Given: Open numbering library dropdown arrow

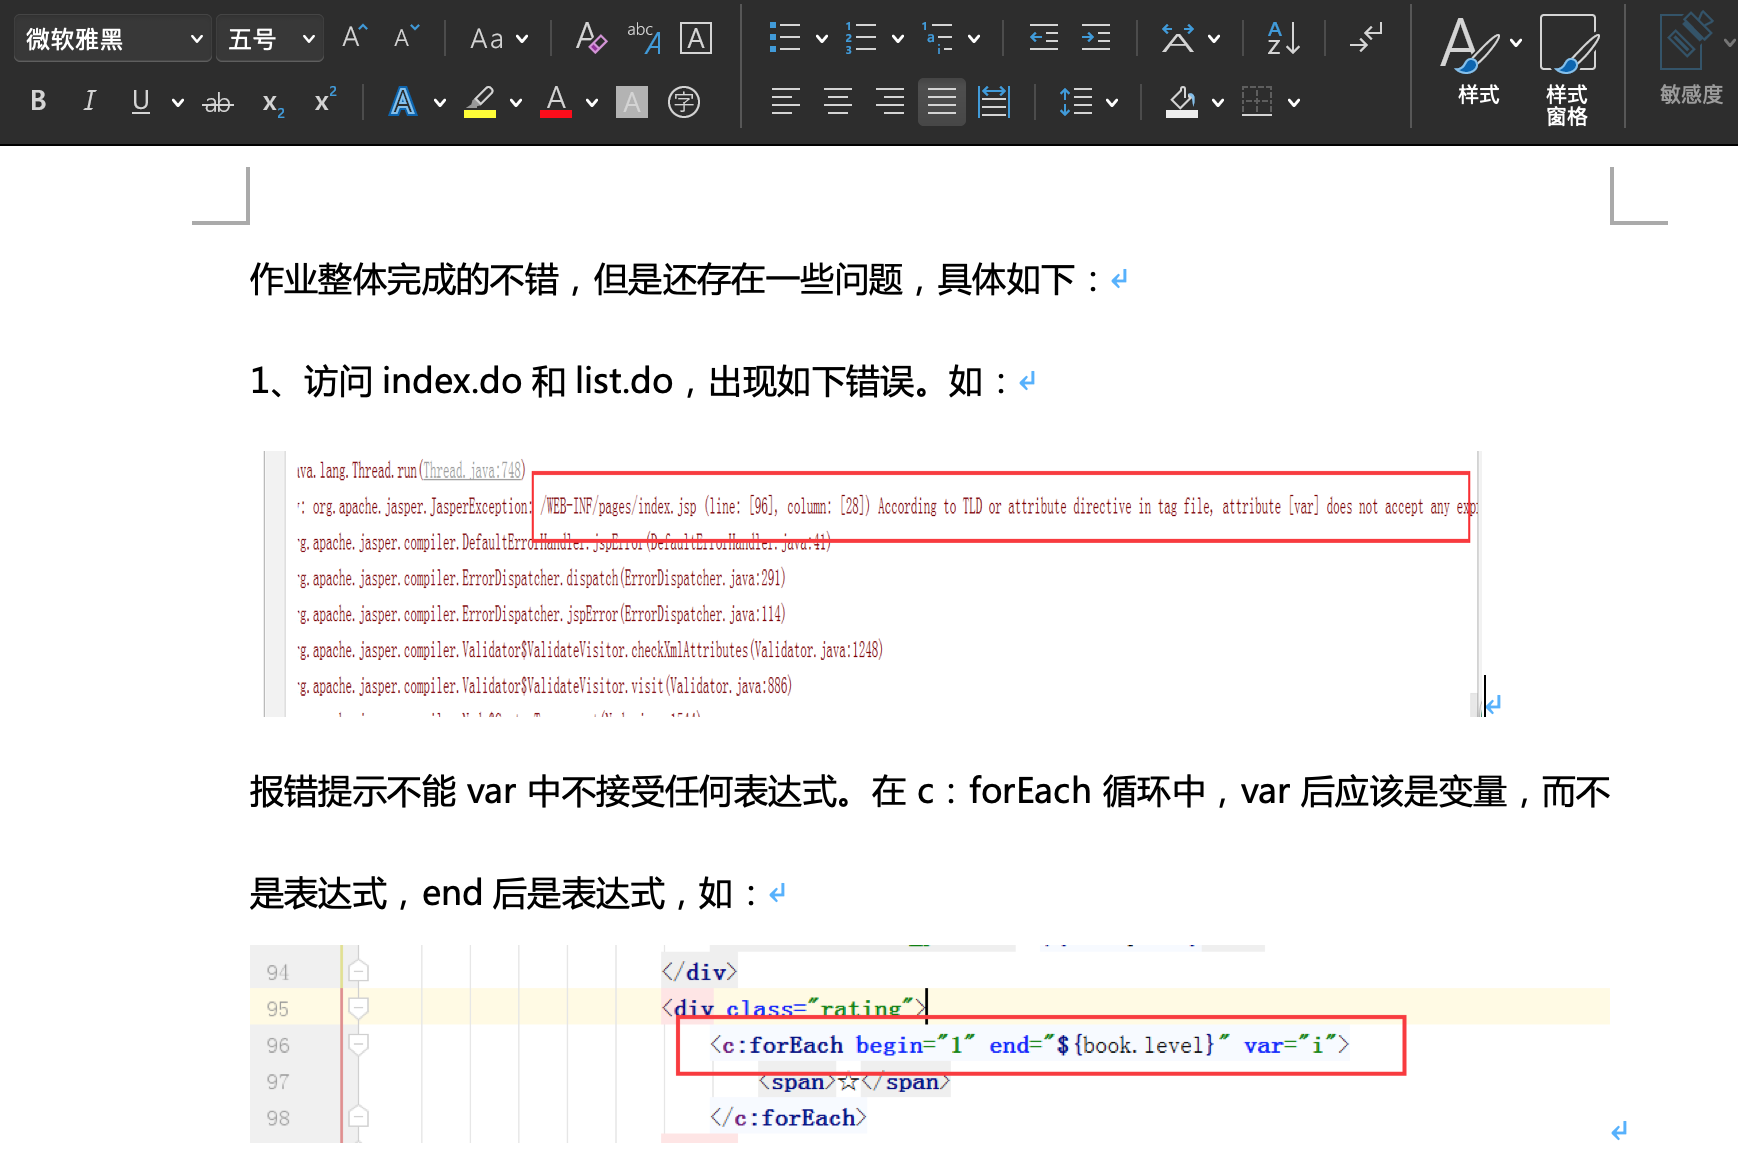Looking at the screenshot, I should pos(898,39).
